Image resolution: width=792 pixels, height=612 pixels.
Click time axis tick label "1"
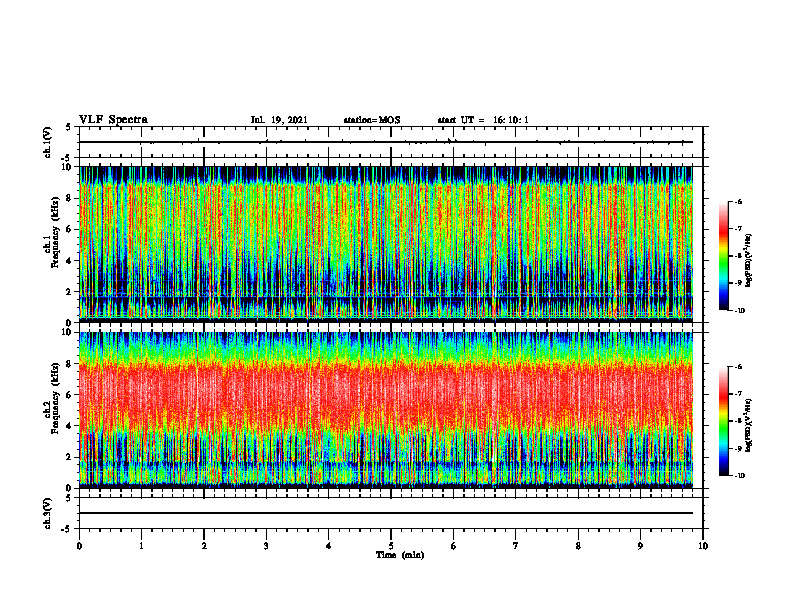click(x=141, y=546)
